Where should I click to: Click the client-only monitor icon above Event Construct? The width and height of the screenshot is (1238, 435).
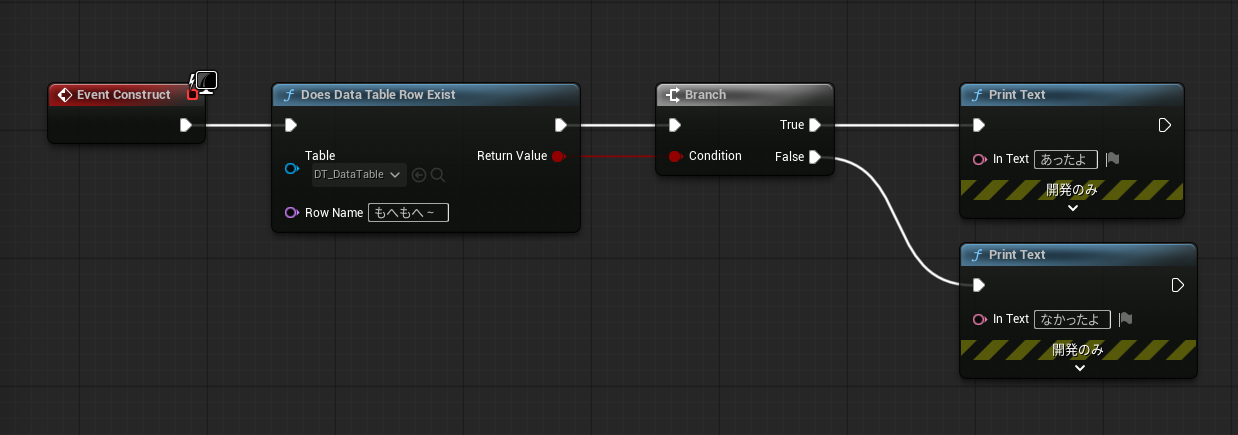click(207, 83)
